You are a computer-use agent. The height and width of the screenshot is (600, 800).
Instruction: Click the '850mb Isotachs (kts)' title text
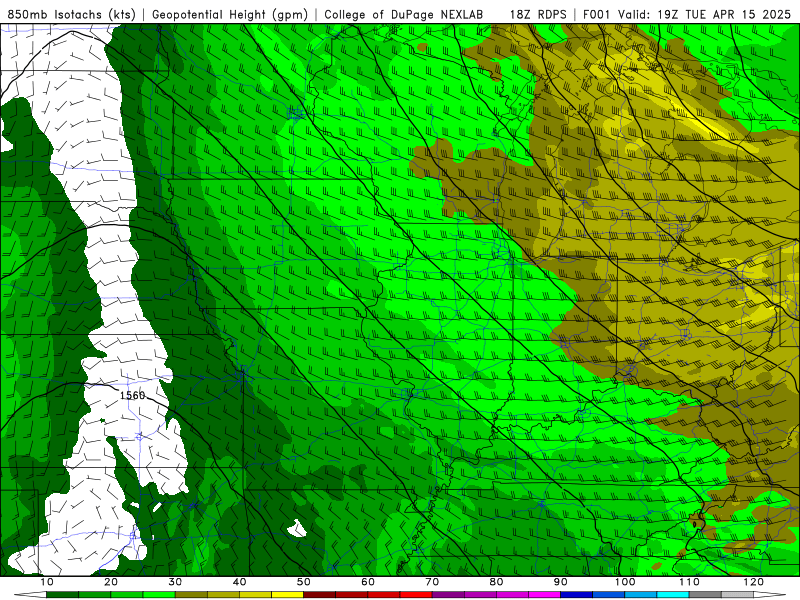(71, 15)
